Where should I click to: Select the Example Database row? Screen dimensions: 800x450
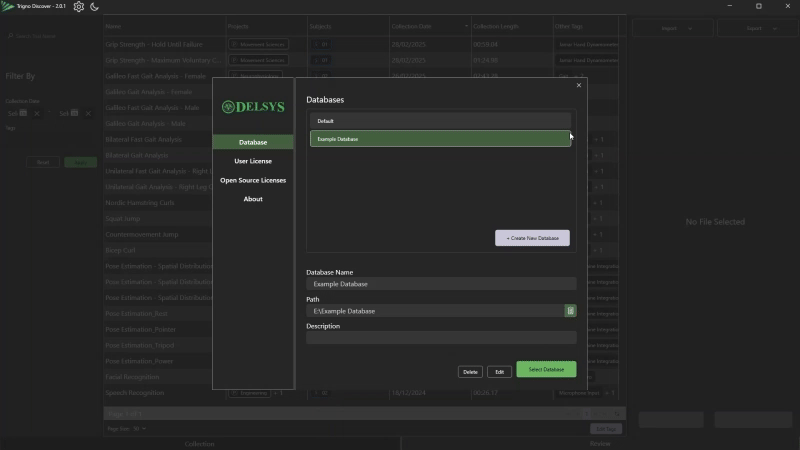click(x=440, y=139)
